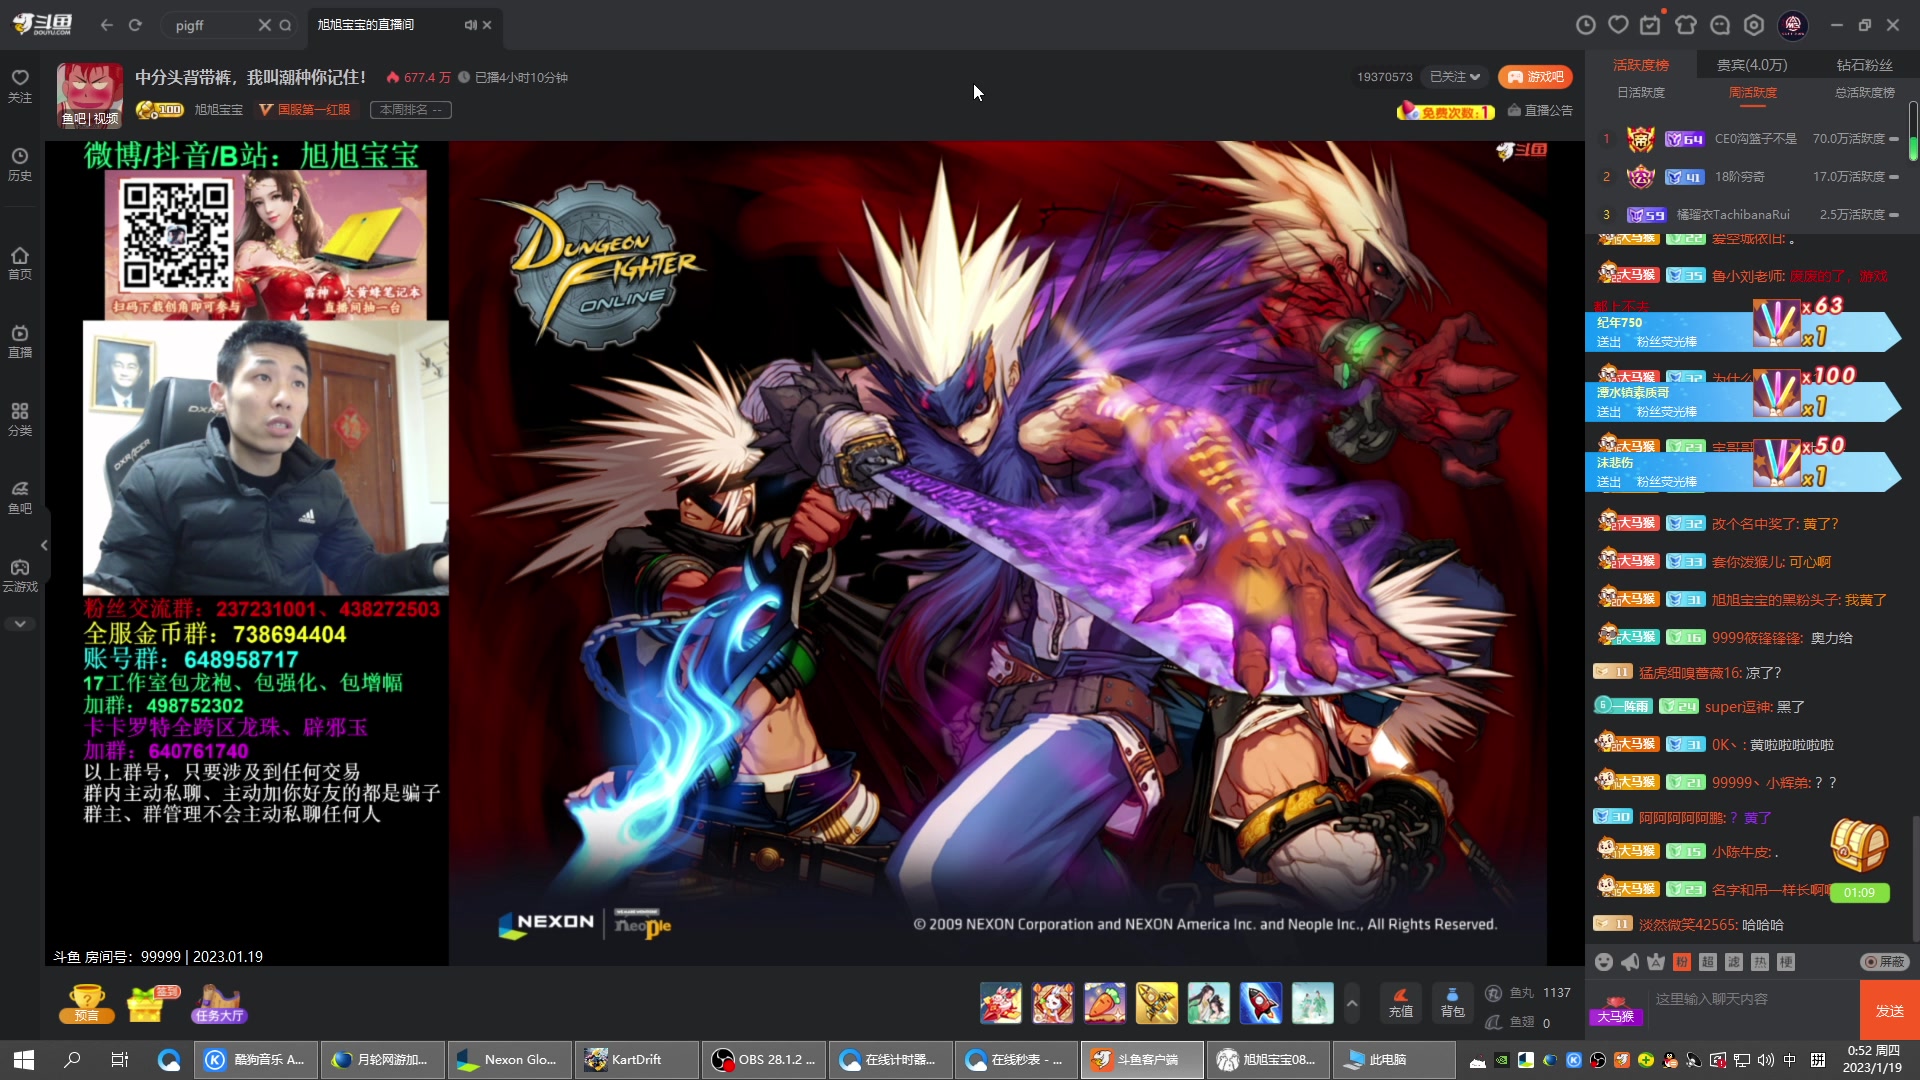Close the 旭旭宝宝的直播间 tab

click(x=487, y=25)
